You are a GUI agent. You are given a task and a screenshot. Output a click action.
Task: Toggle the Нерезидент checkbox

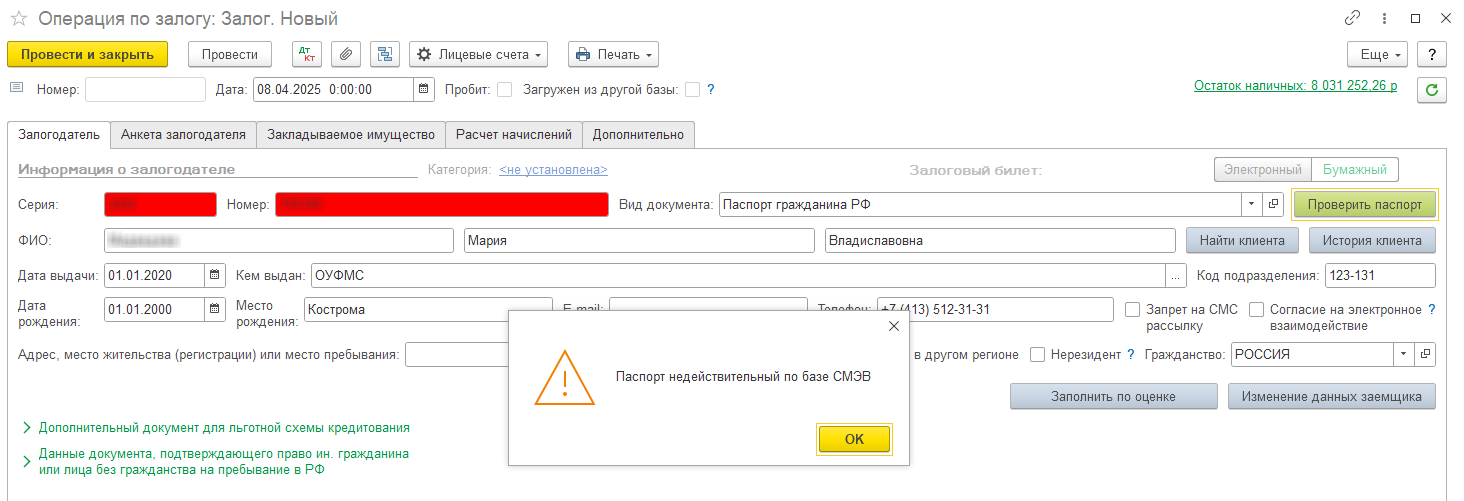tap(1038, 354)
